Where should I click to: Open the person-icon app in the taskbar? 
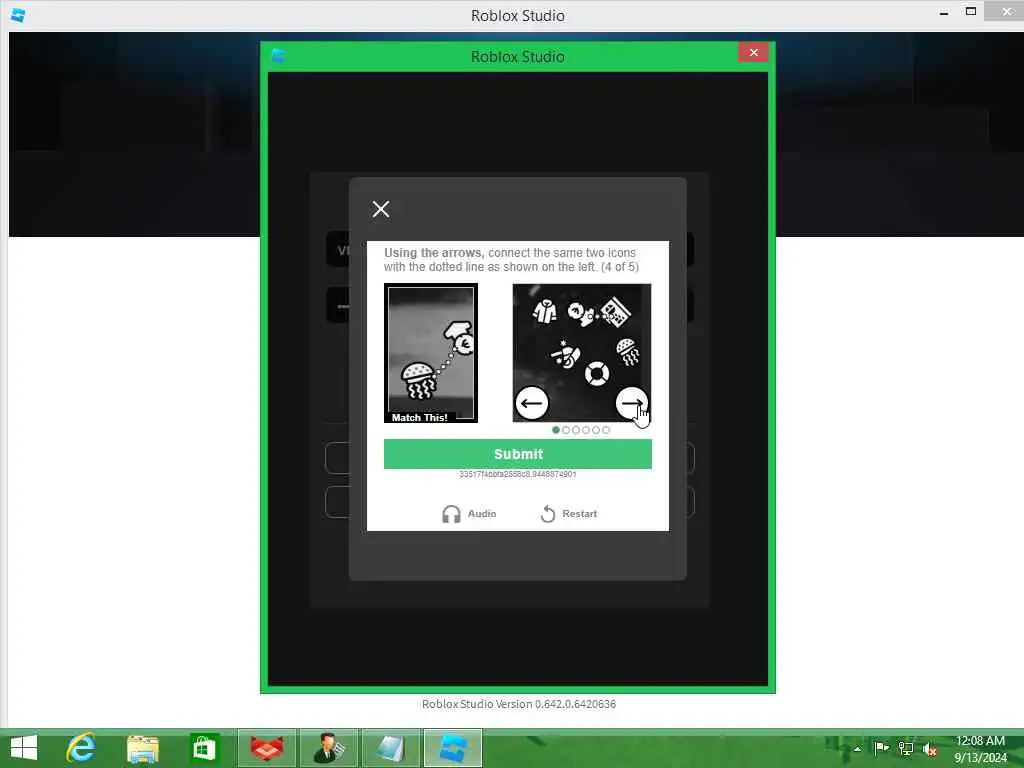(x=329, y=748)
